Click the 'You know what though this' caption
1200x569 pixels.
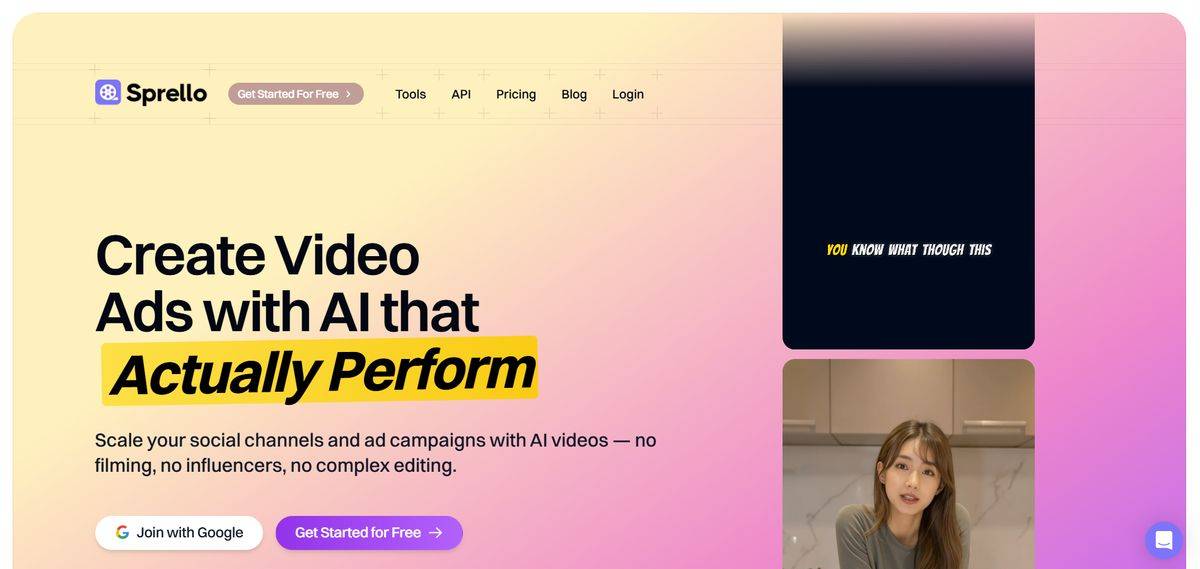909,250
